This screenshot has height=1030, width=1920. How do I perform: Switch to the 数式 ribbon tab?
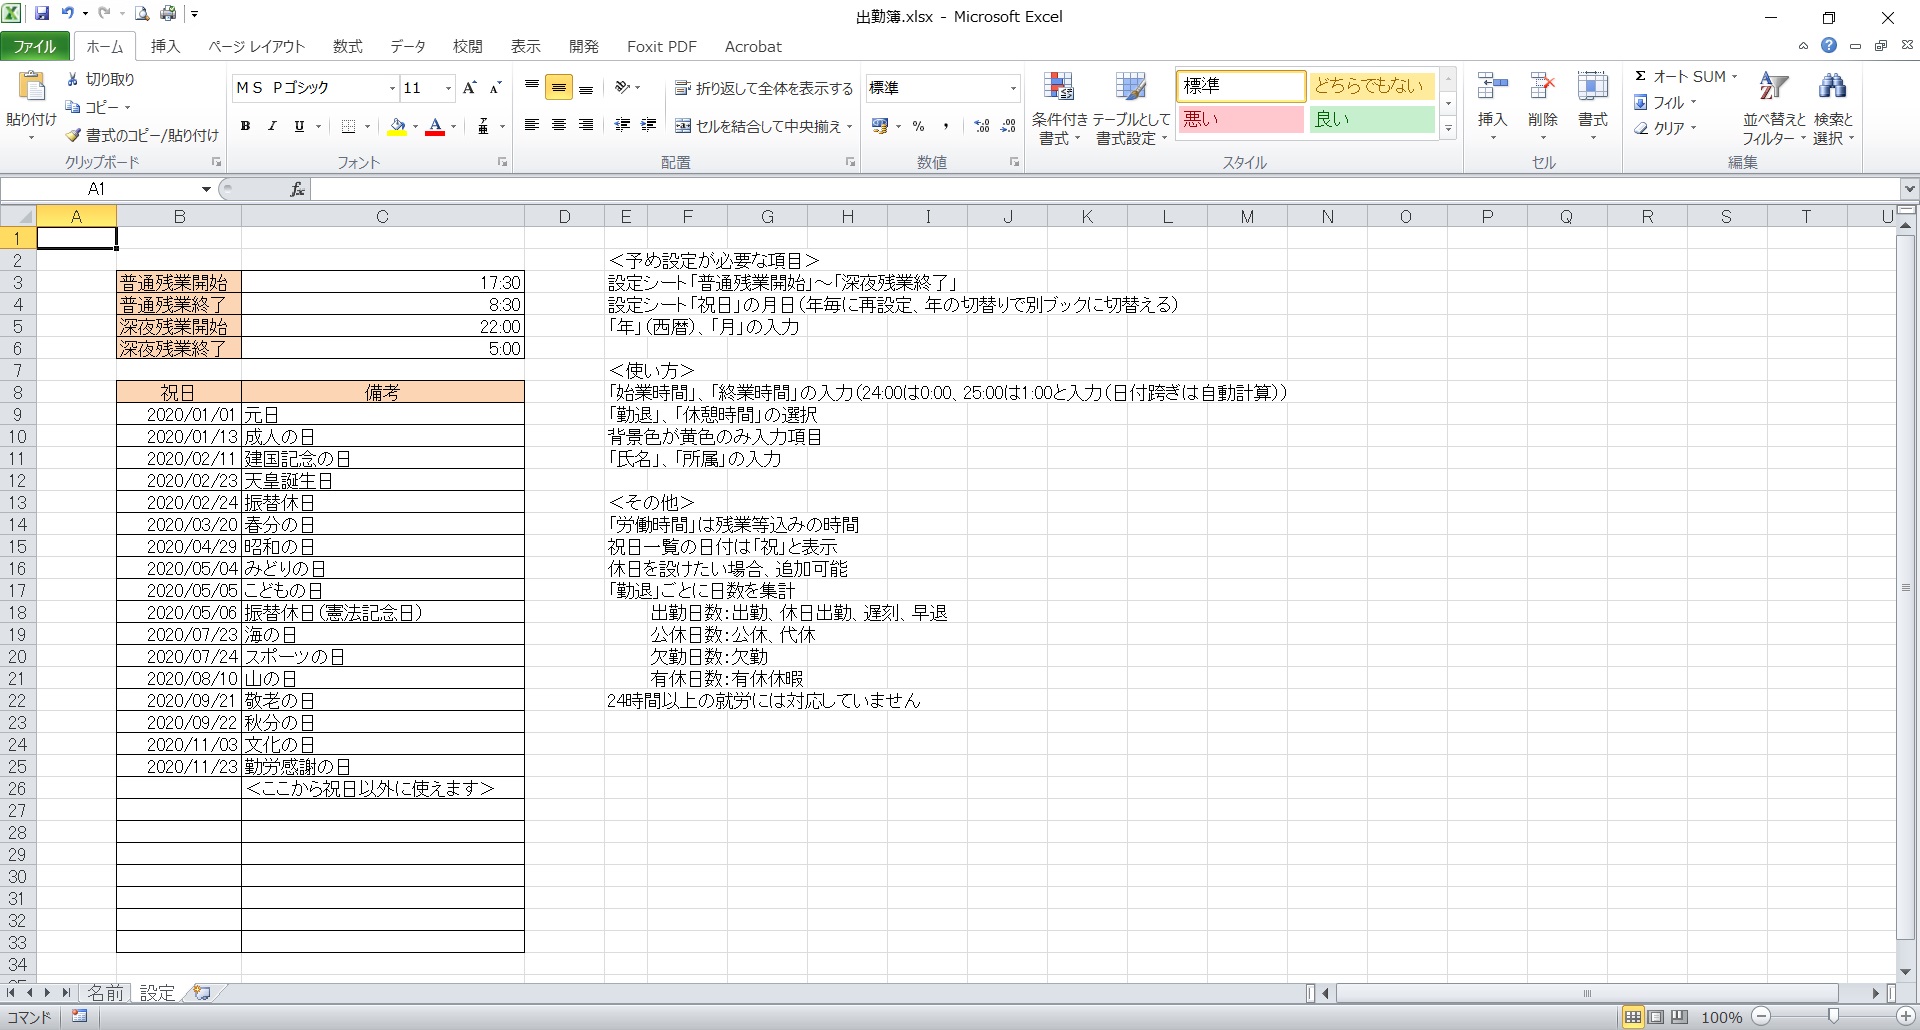pyautogui.click(x=348, y=46)
